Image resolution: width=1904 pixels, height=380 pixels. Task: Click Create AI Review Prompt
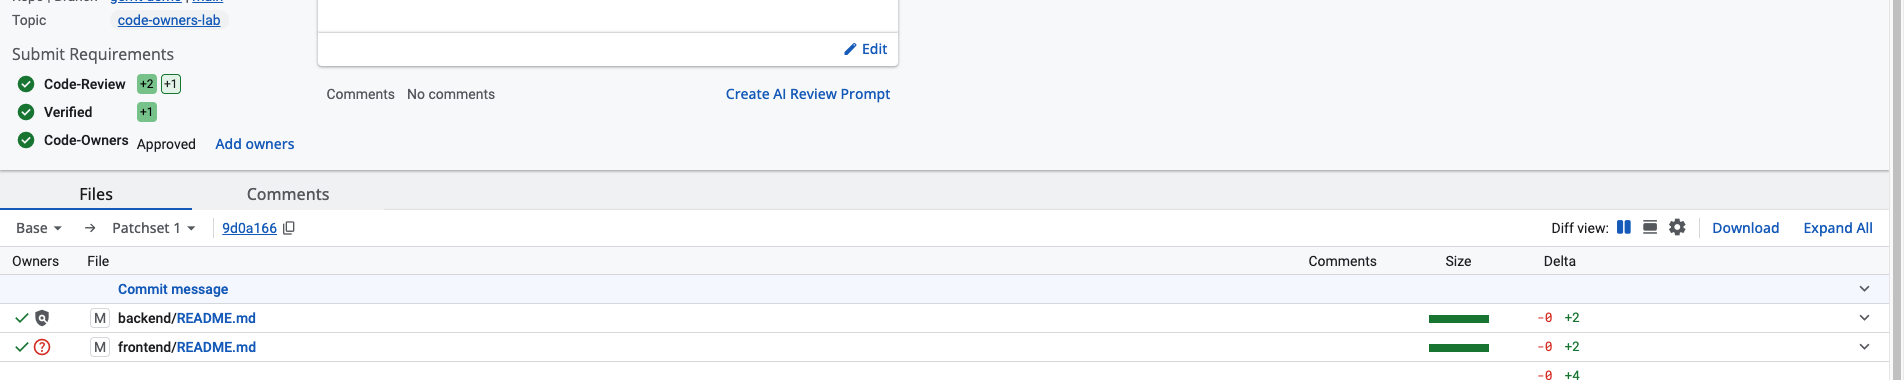808,94
